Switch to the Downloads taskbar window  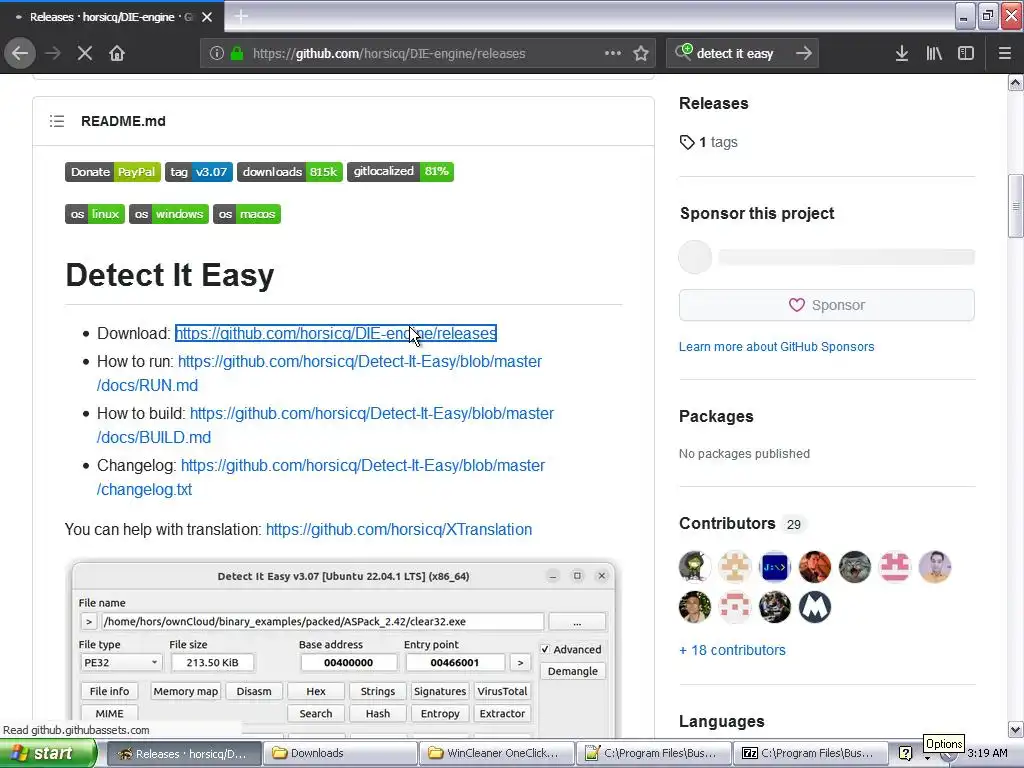click(338, 753)
